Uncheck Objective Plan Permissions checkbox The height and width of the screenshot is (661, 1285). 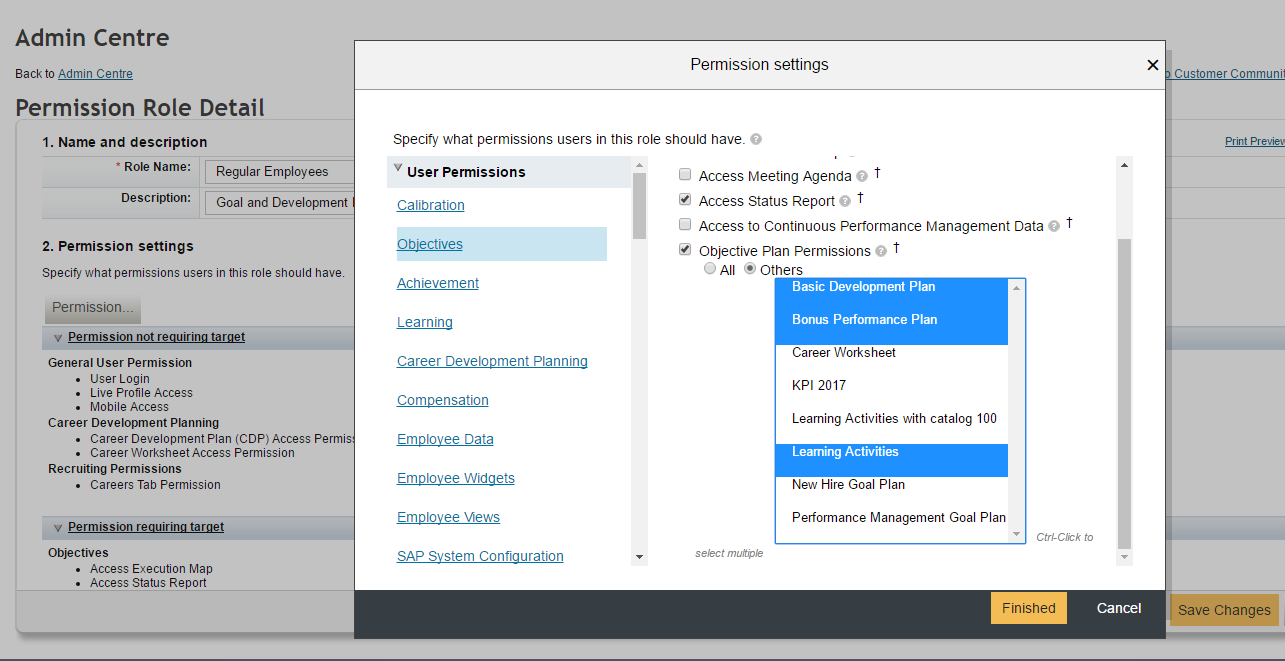pos(685,249)
